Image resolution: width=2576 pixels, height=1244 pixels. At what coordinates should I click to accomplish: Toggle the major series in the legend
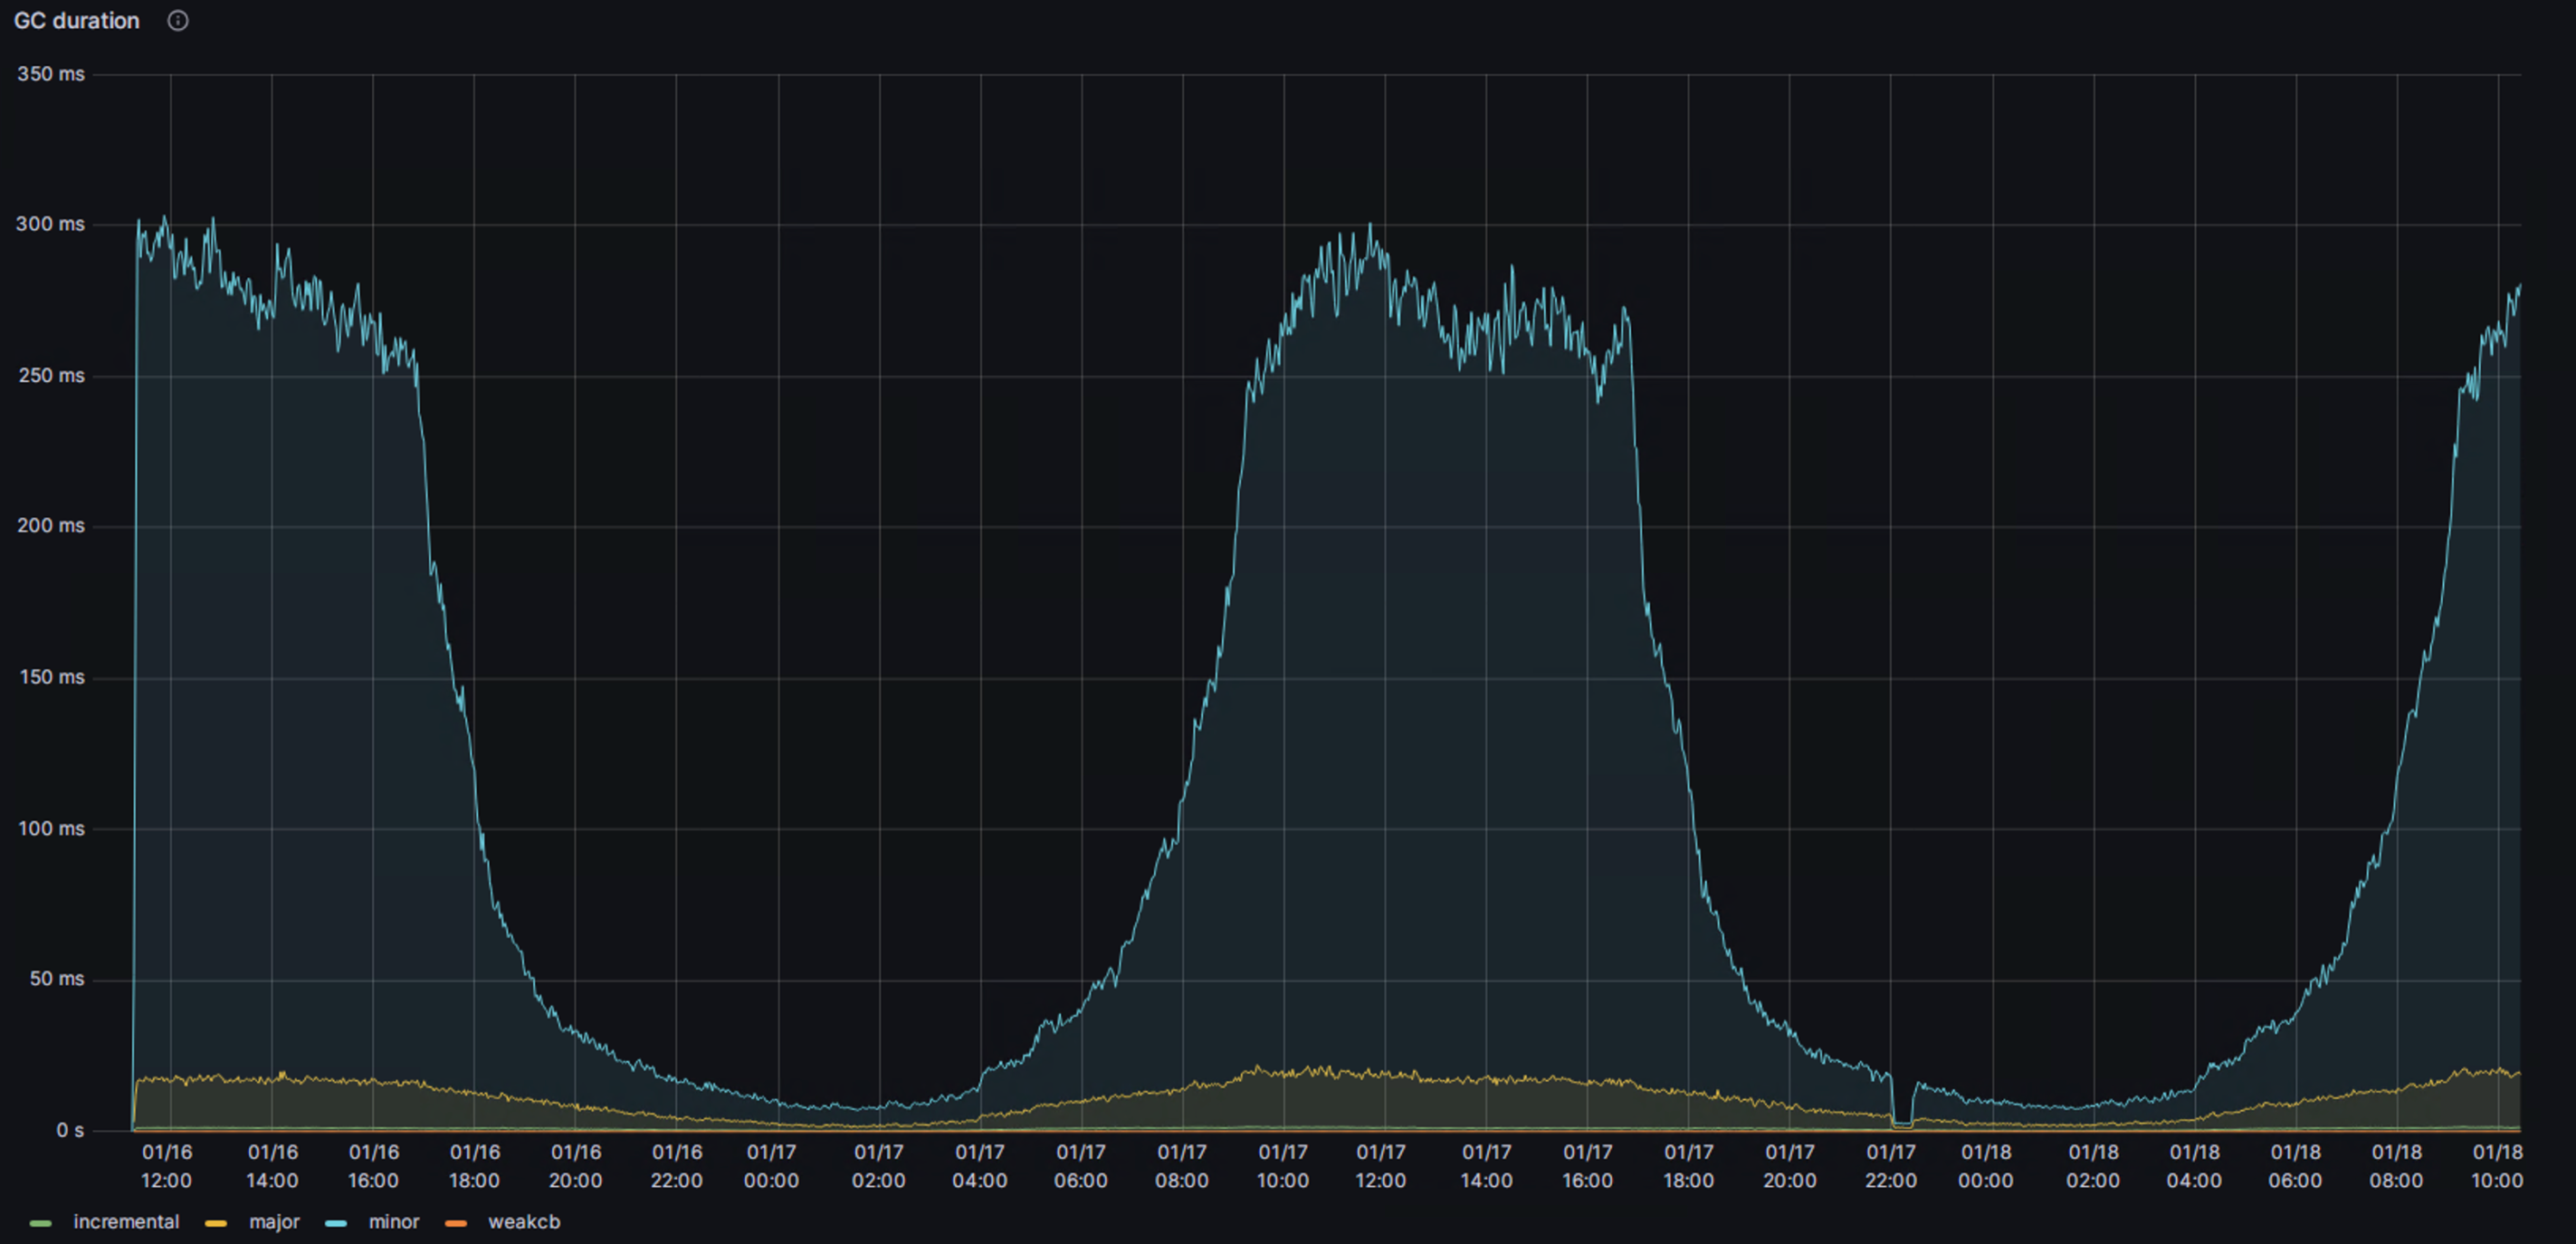click(274, 1222)
